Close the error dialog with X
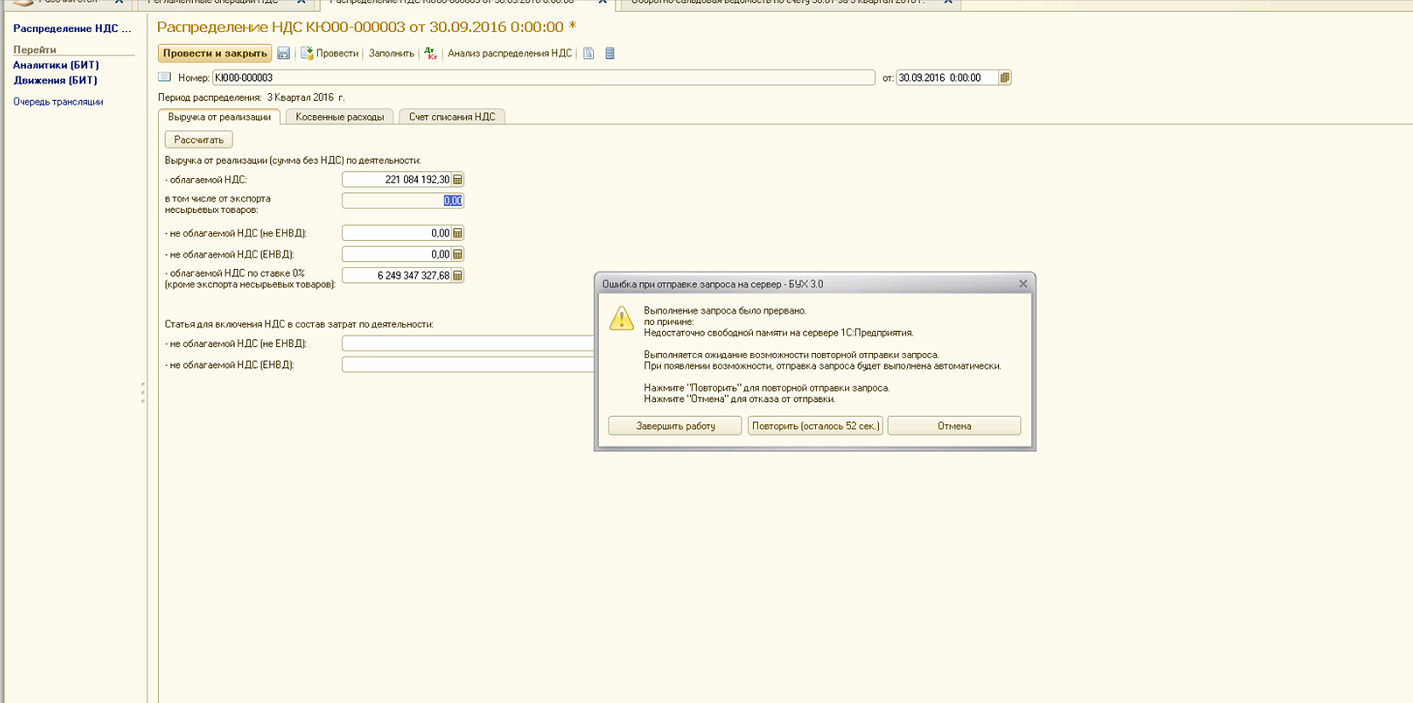1413x703 pixels. pos(1023,284)
